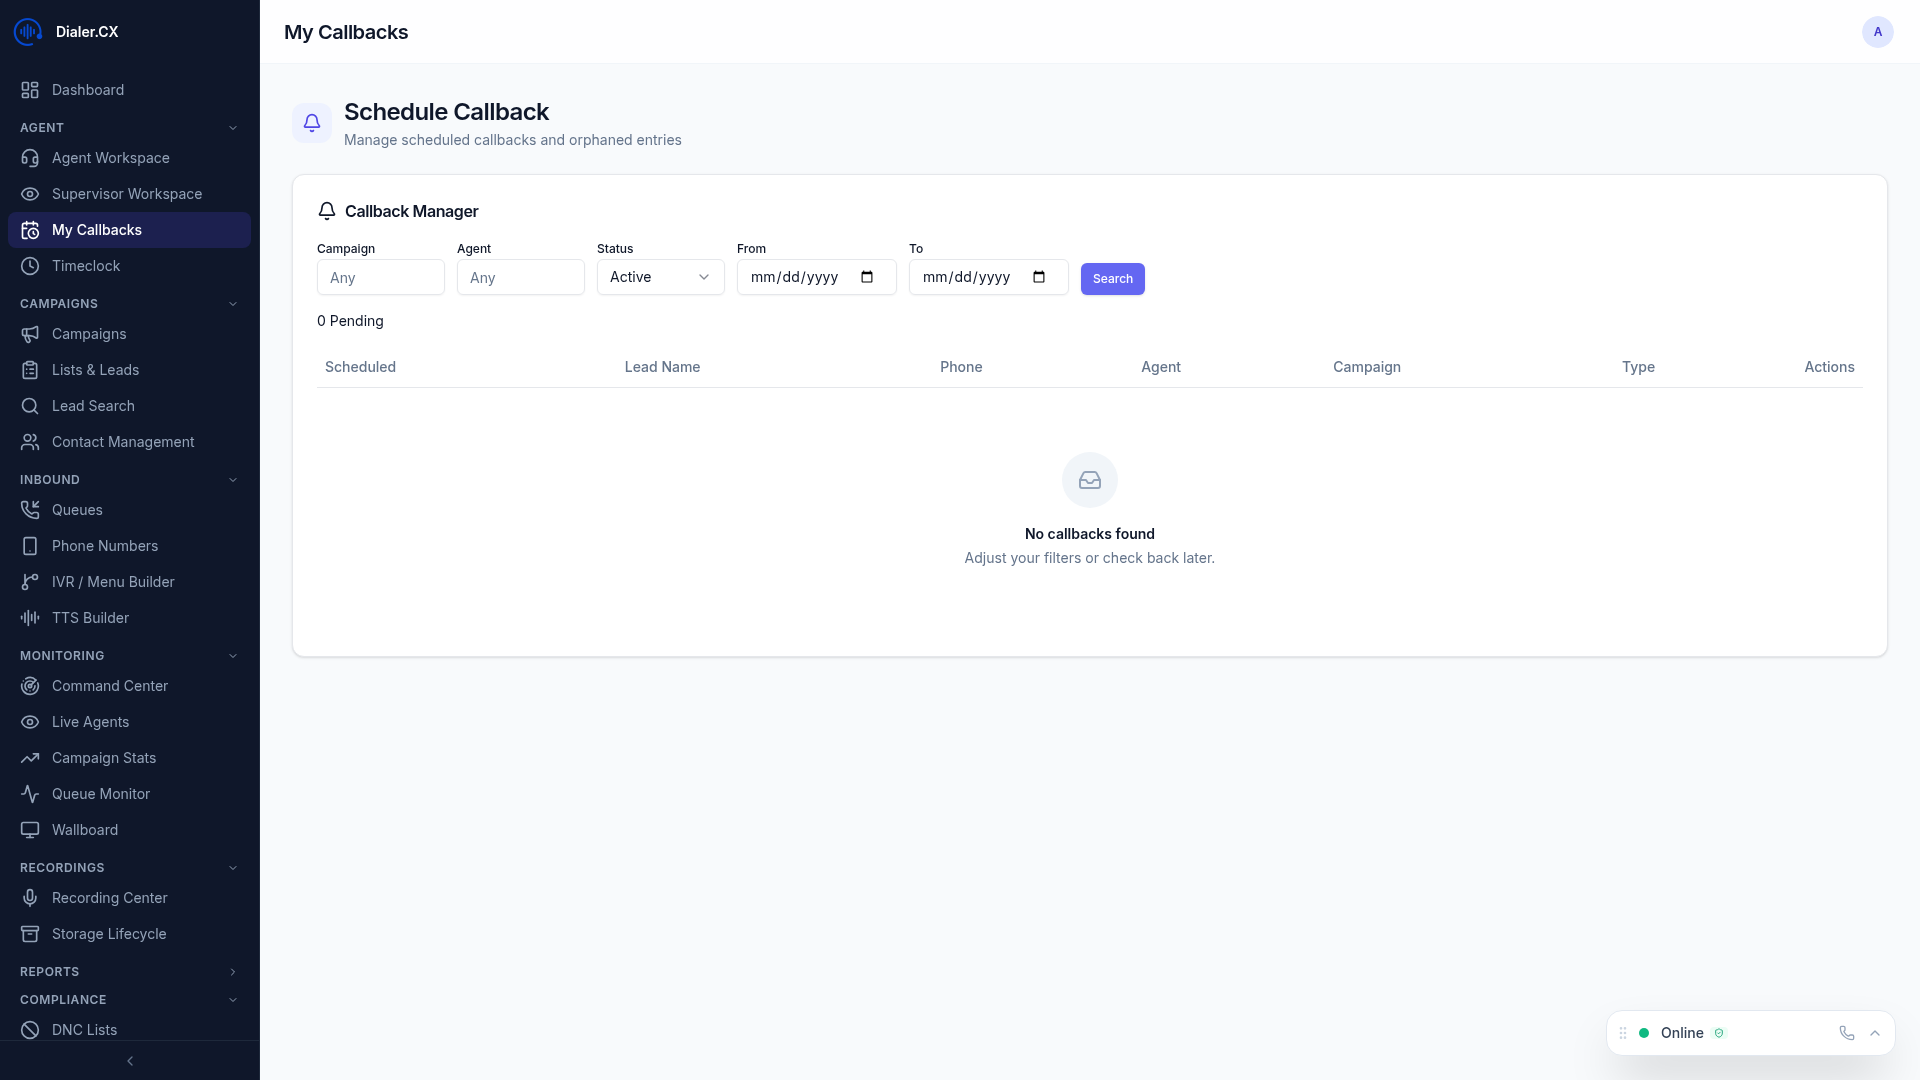1920x1080 pixels.
Task: Open the Wallboard link
Action: 84,830
